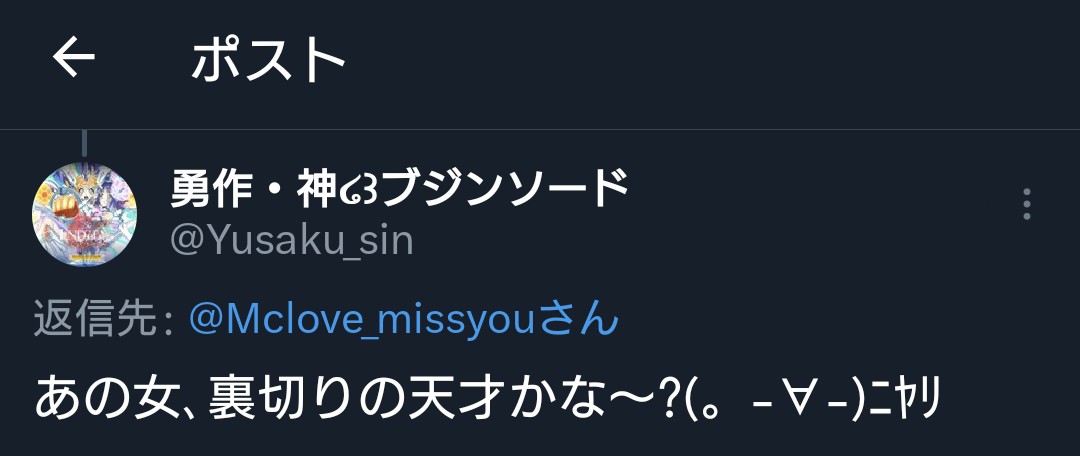The width and height of the screenshot is (1080, 456).
Task: Open the Yusaku_sin profile avatar picture
Action: pyautogui.click(x=84, y=214)
